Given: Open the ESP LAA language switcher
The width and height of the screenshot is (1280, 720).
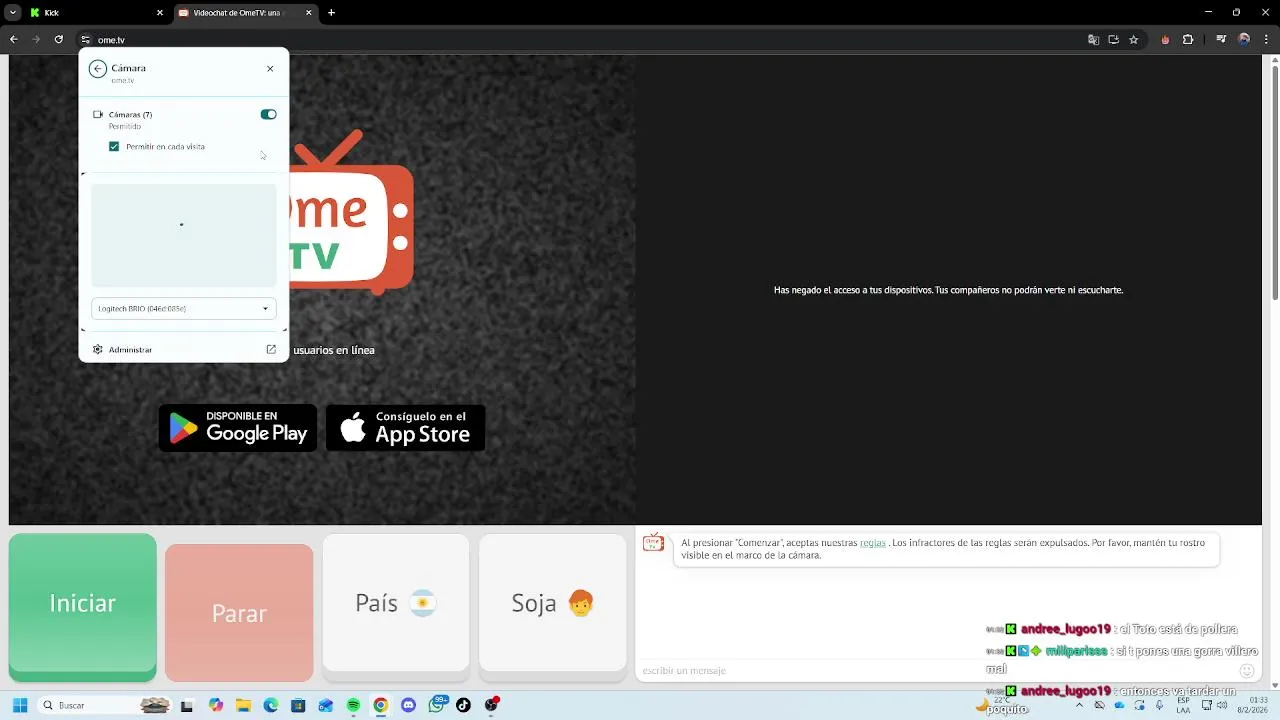Looking at the screenshot, I should [x=1184, y=705].
